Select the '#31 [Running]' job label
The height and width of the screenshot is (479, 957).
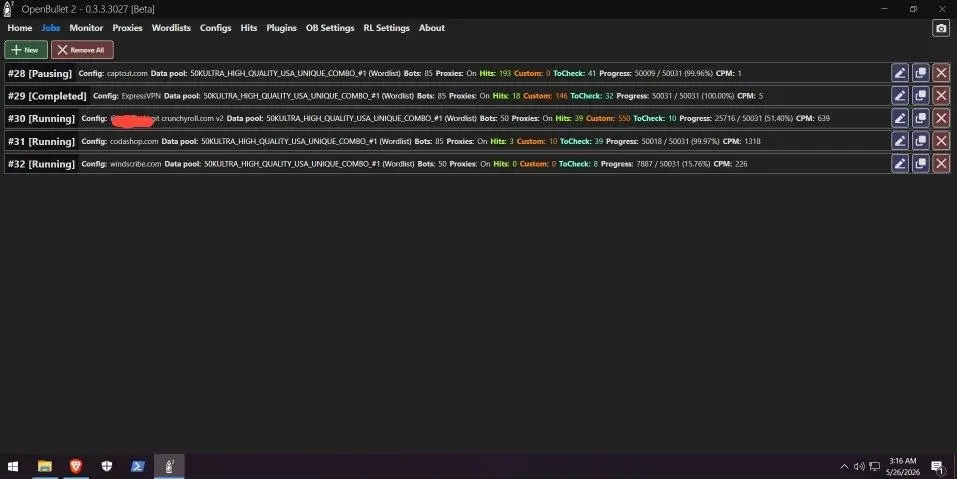[42, 141]
